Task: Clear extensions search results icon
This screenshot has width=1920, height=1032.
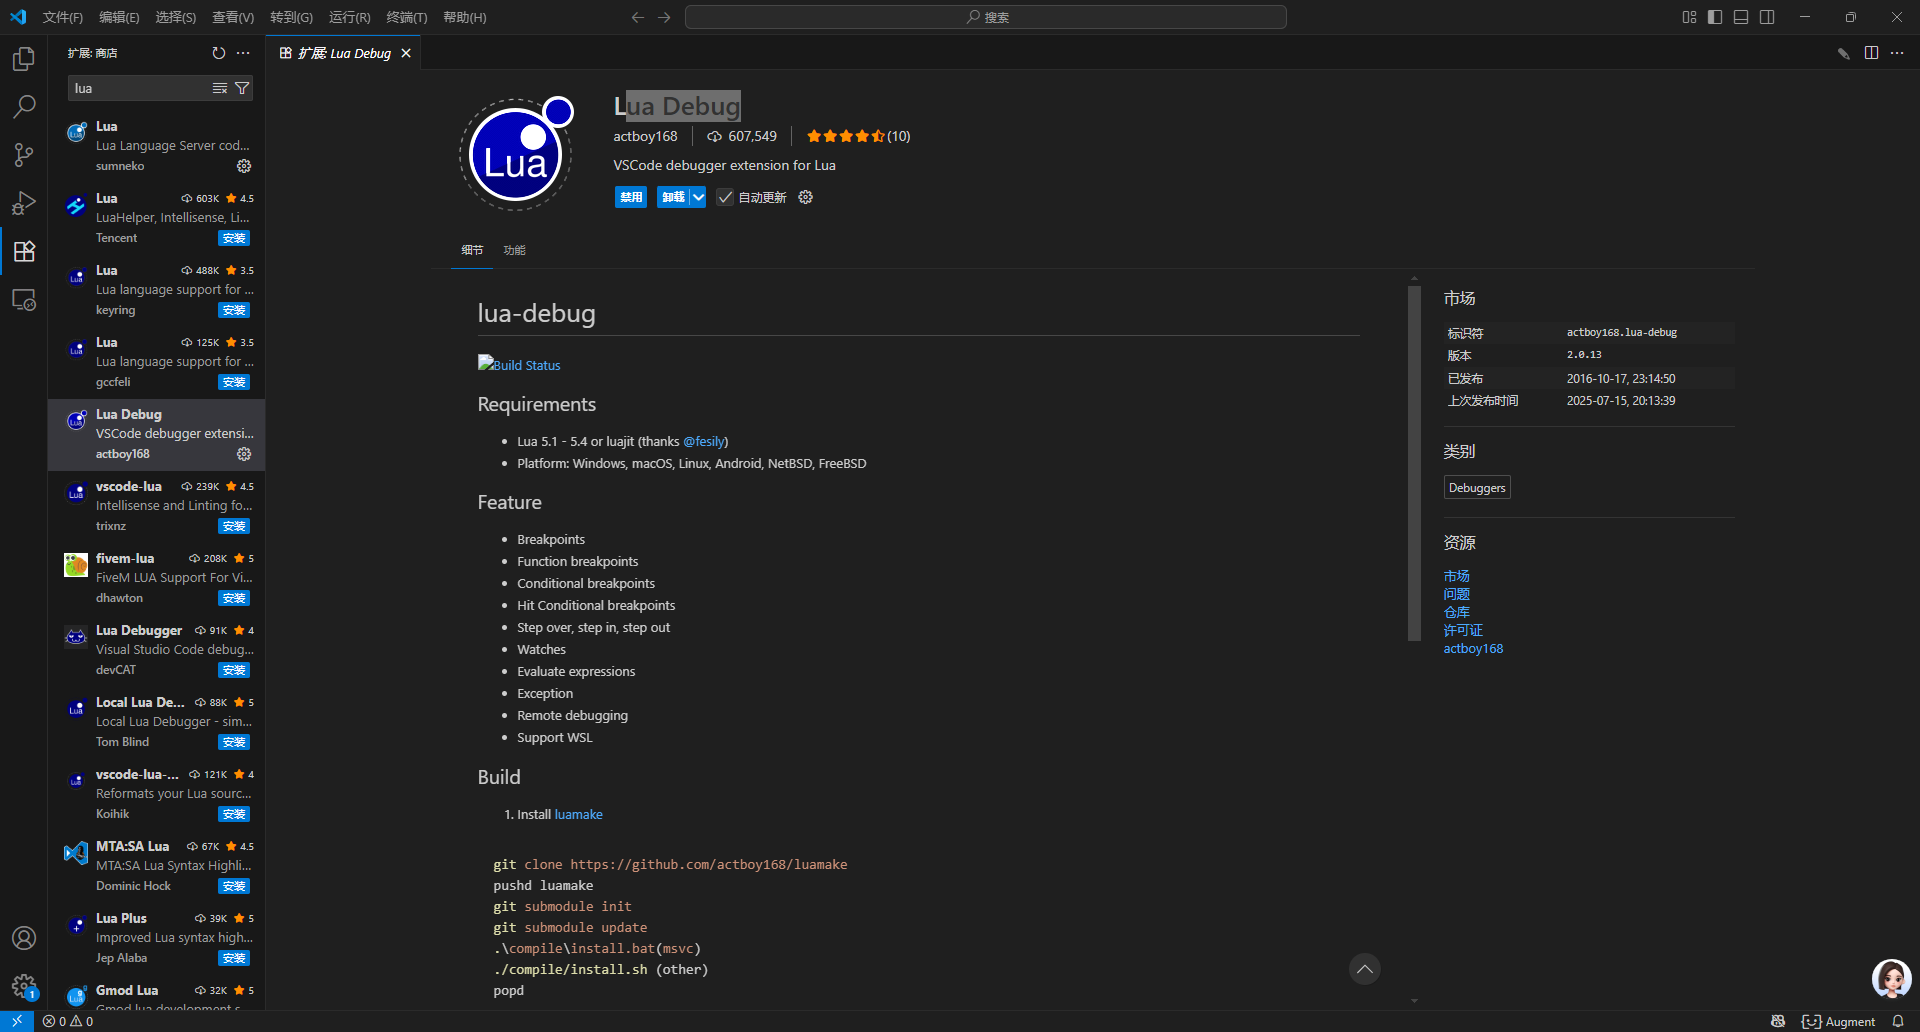Action: point(220,88)
